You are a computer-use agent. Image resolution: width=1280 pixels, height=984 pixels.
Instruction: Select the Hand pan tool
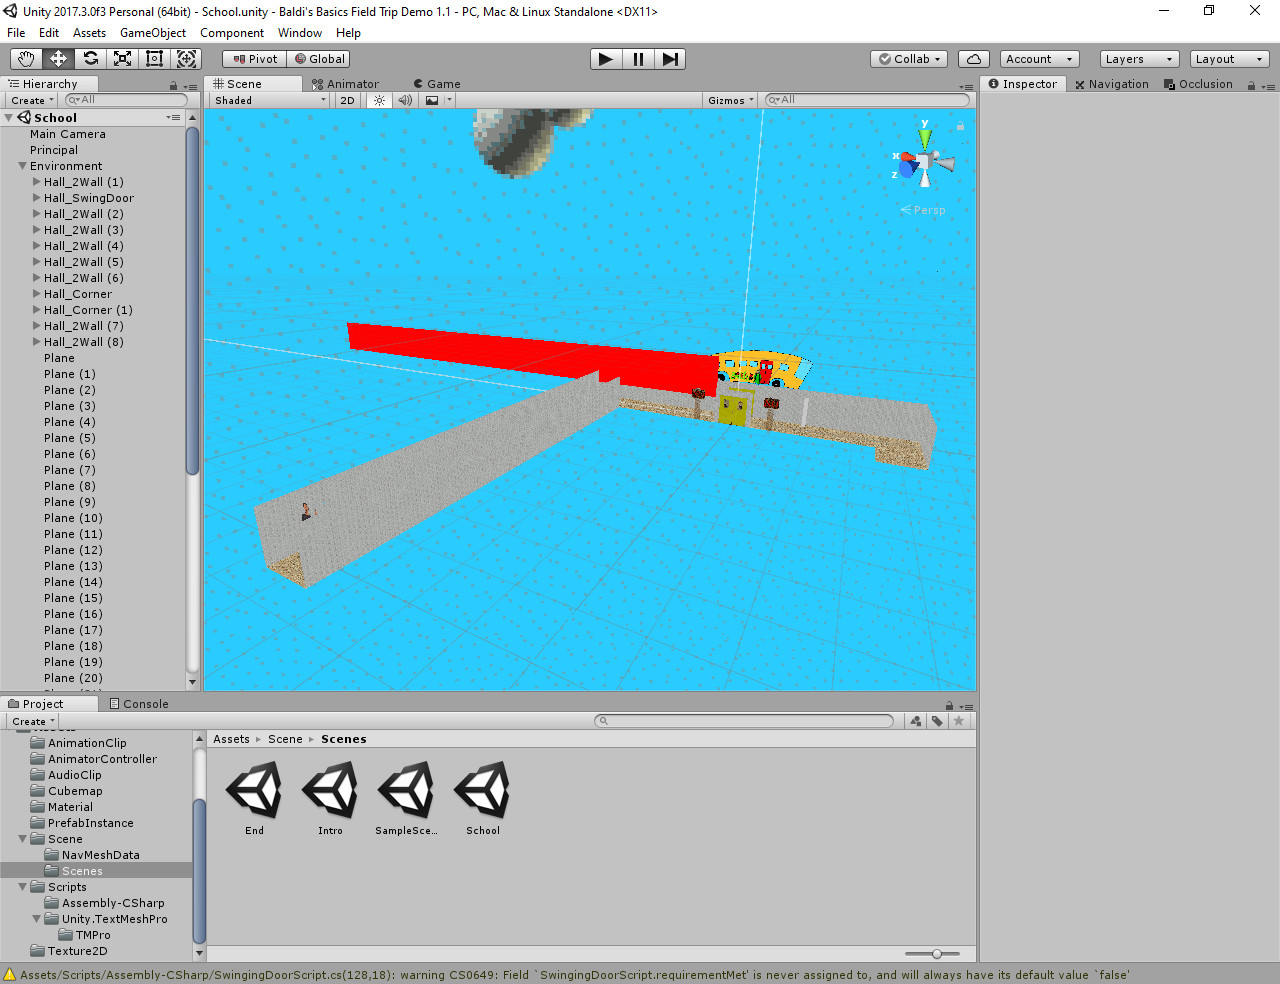(x=25, y=58)
